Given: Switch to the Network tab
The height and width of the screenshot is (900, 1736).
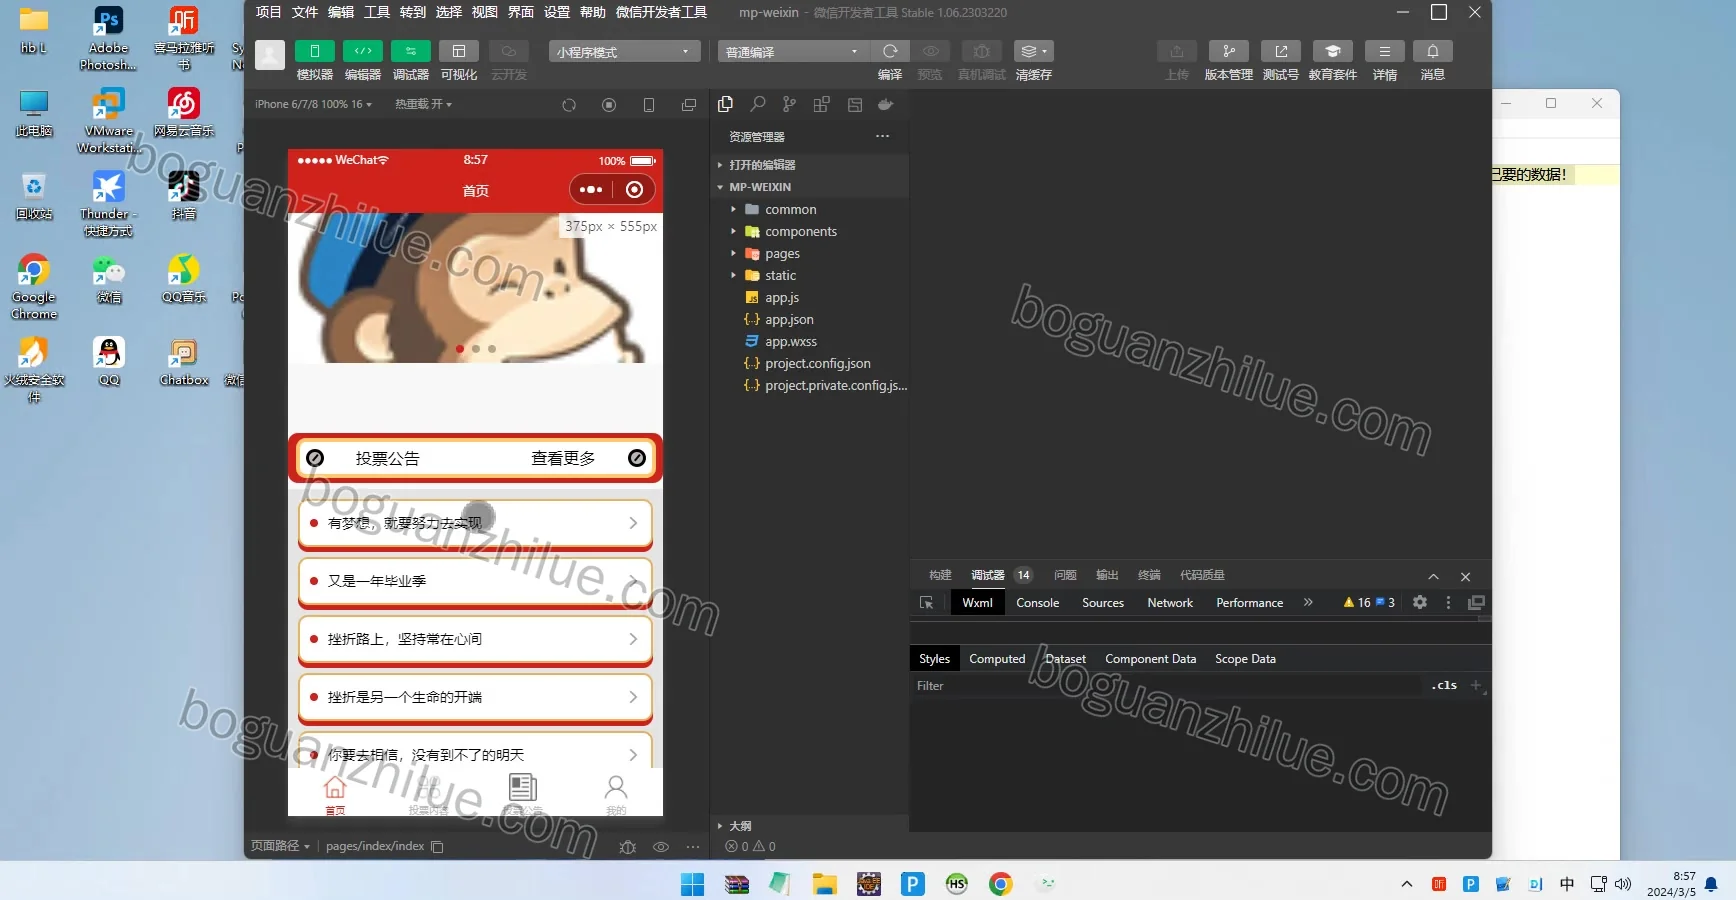Looking at the screenshot, I should pyautogui.click(x=1170, y=603).
